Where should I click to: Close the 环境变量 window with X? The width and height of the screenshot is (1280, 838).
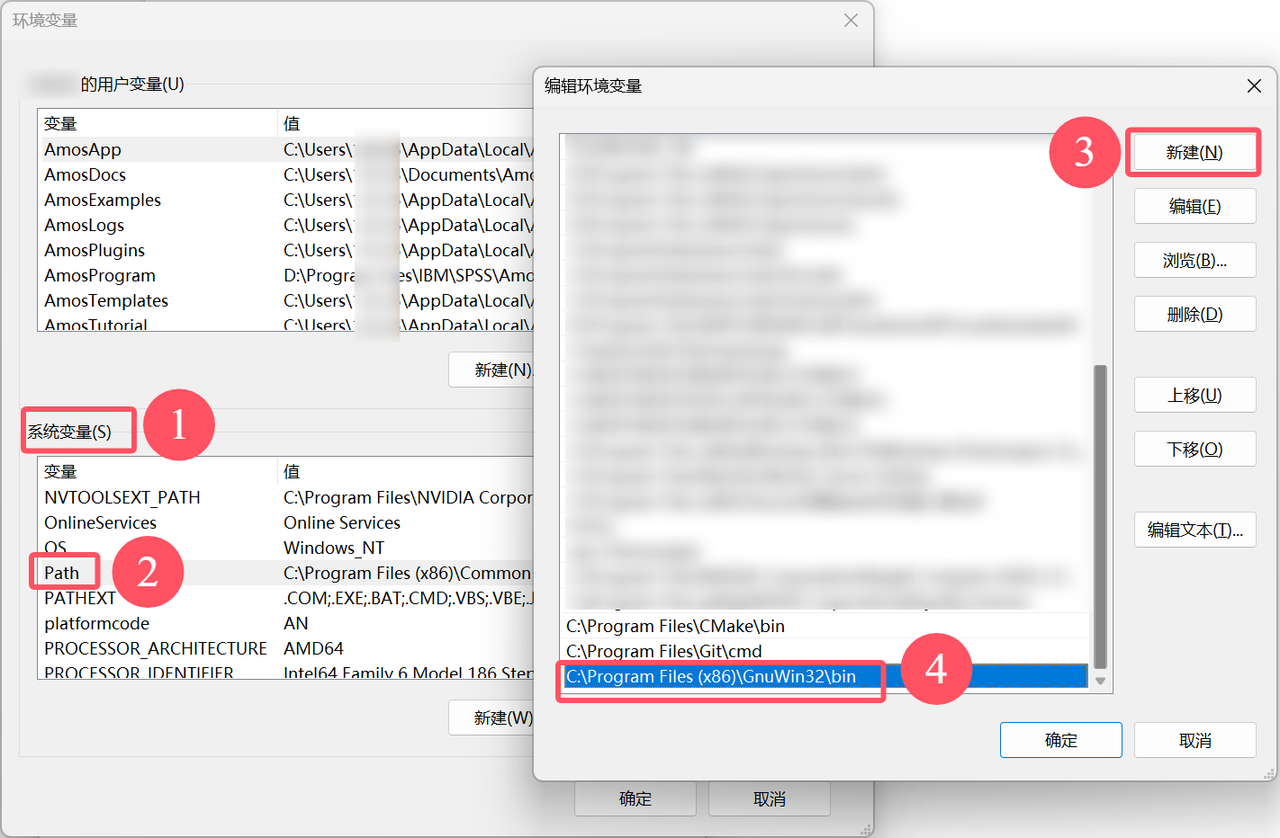[851, 20]
